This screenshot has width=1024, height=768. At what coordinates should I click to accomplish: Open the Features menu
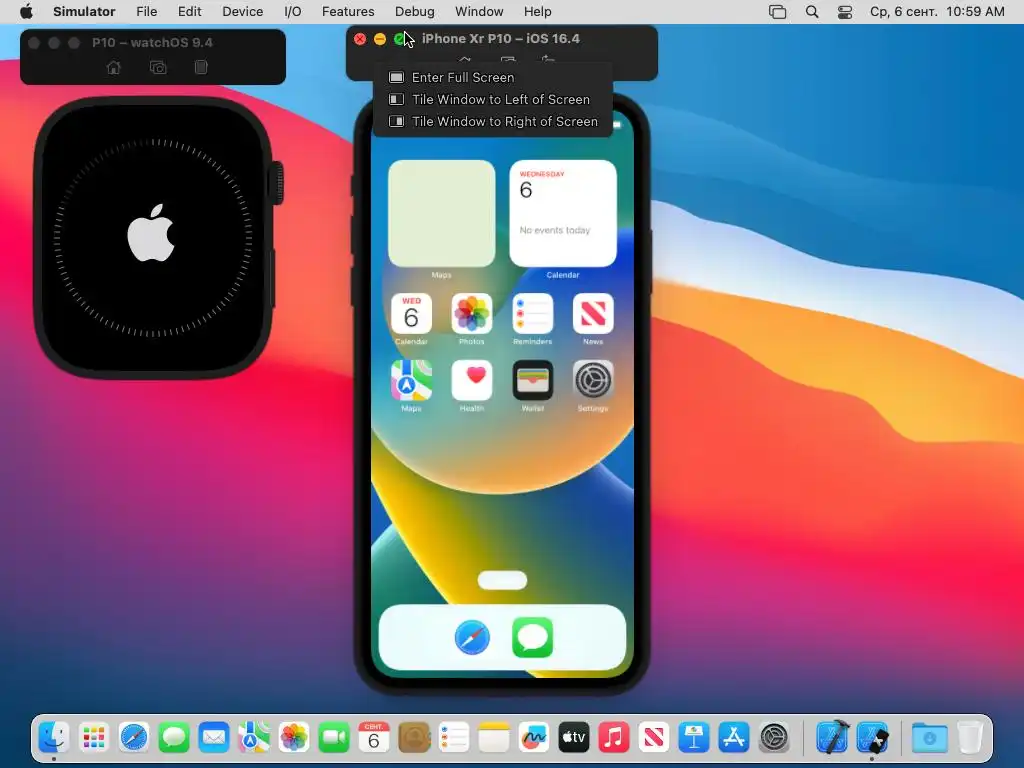(348, 11)
